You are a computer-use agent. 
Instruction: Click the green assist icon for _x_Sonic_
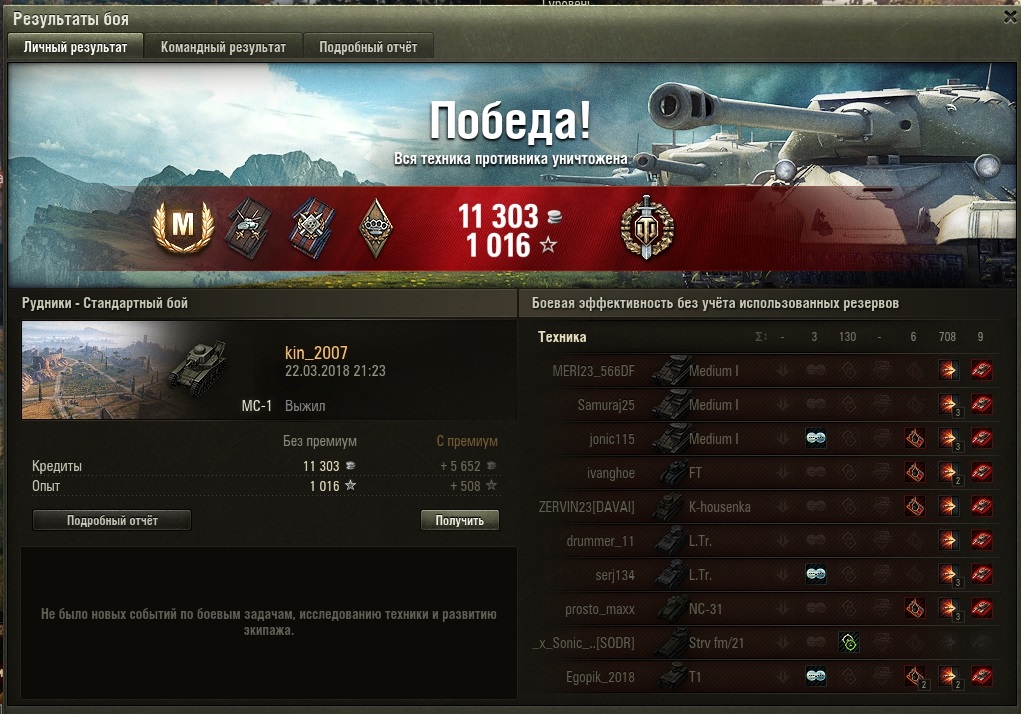click(848, 643)
